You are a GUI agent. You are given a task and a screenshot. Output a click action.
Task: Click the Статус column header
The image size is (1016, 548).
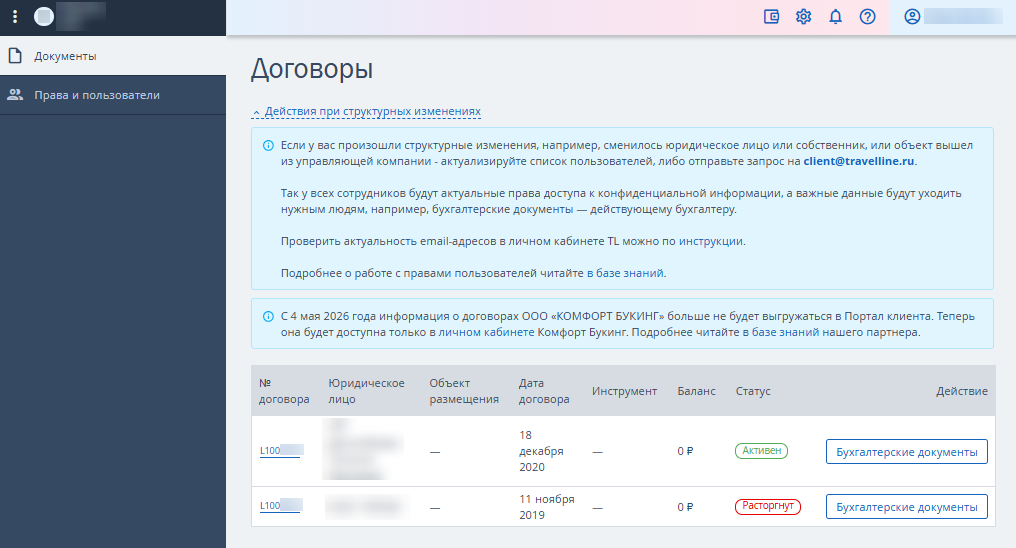(753, 391)
